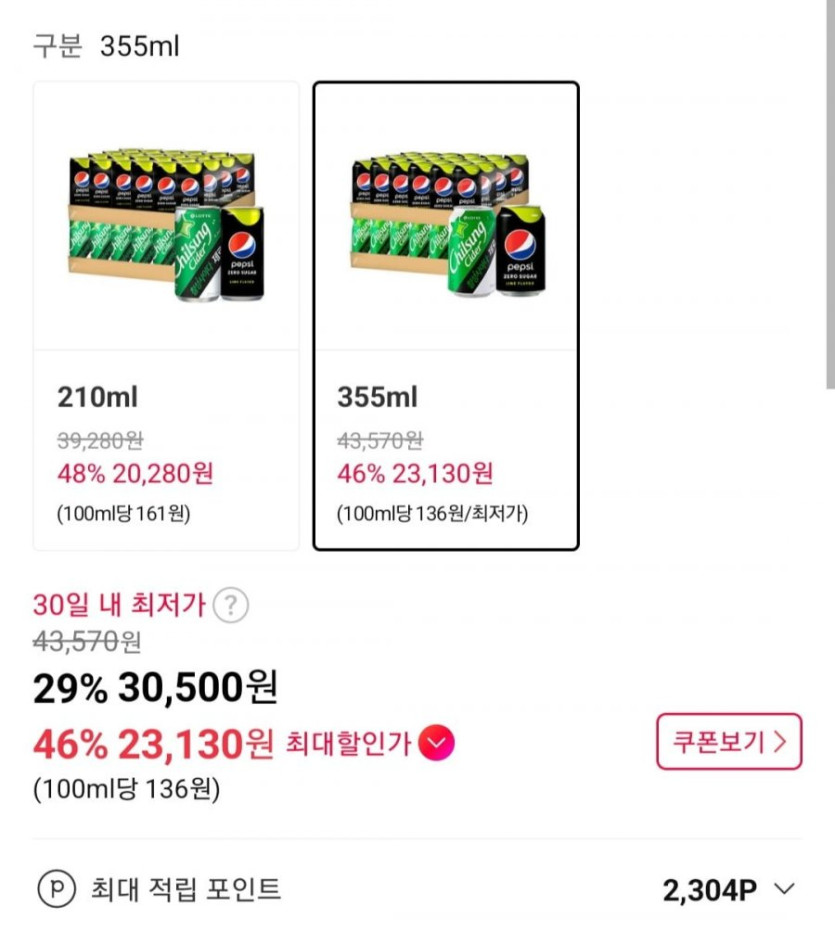Click the 46% 23,130원 price in 355ml card
Screen dimensions: 835x931
click(x=414, y=473)
